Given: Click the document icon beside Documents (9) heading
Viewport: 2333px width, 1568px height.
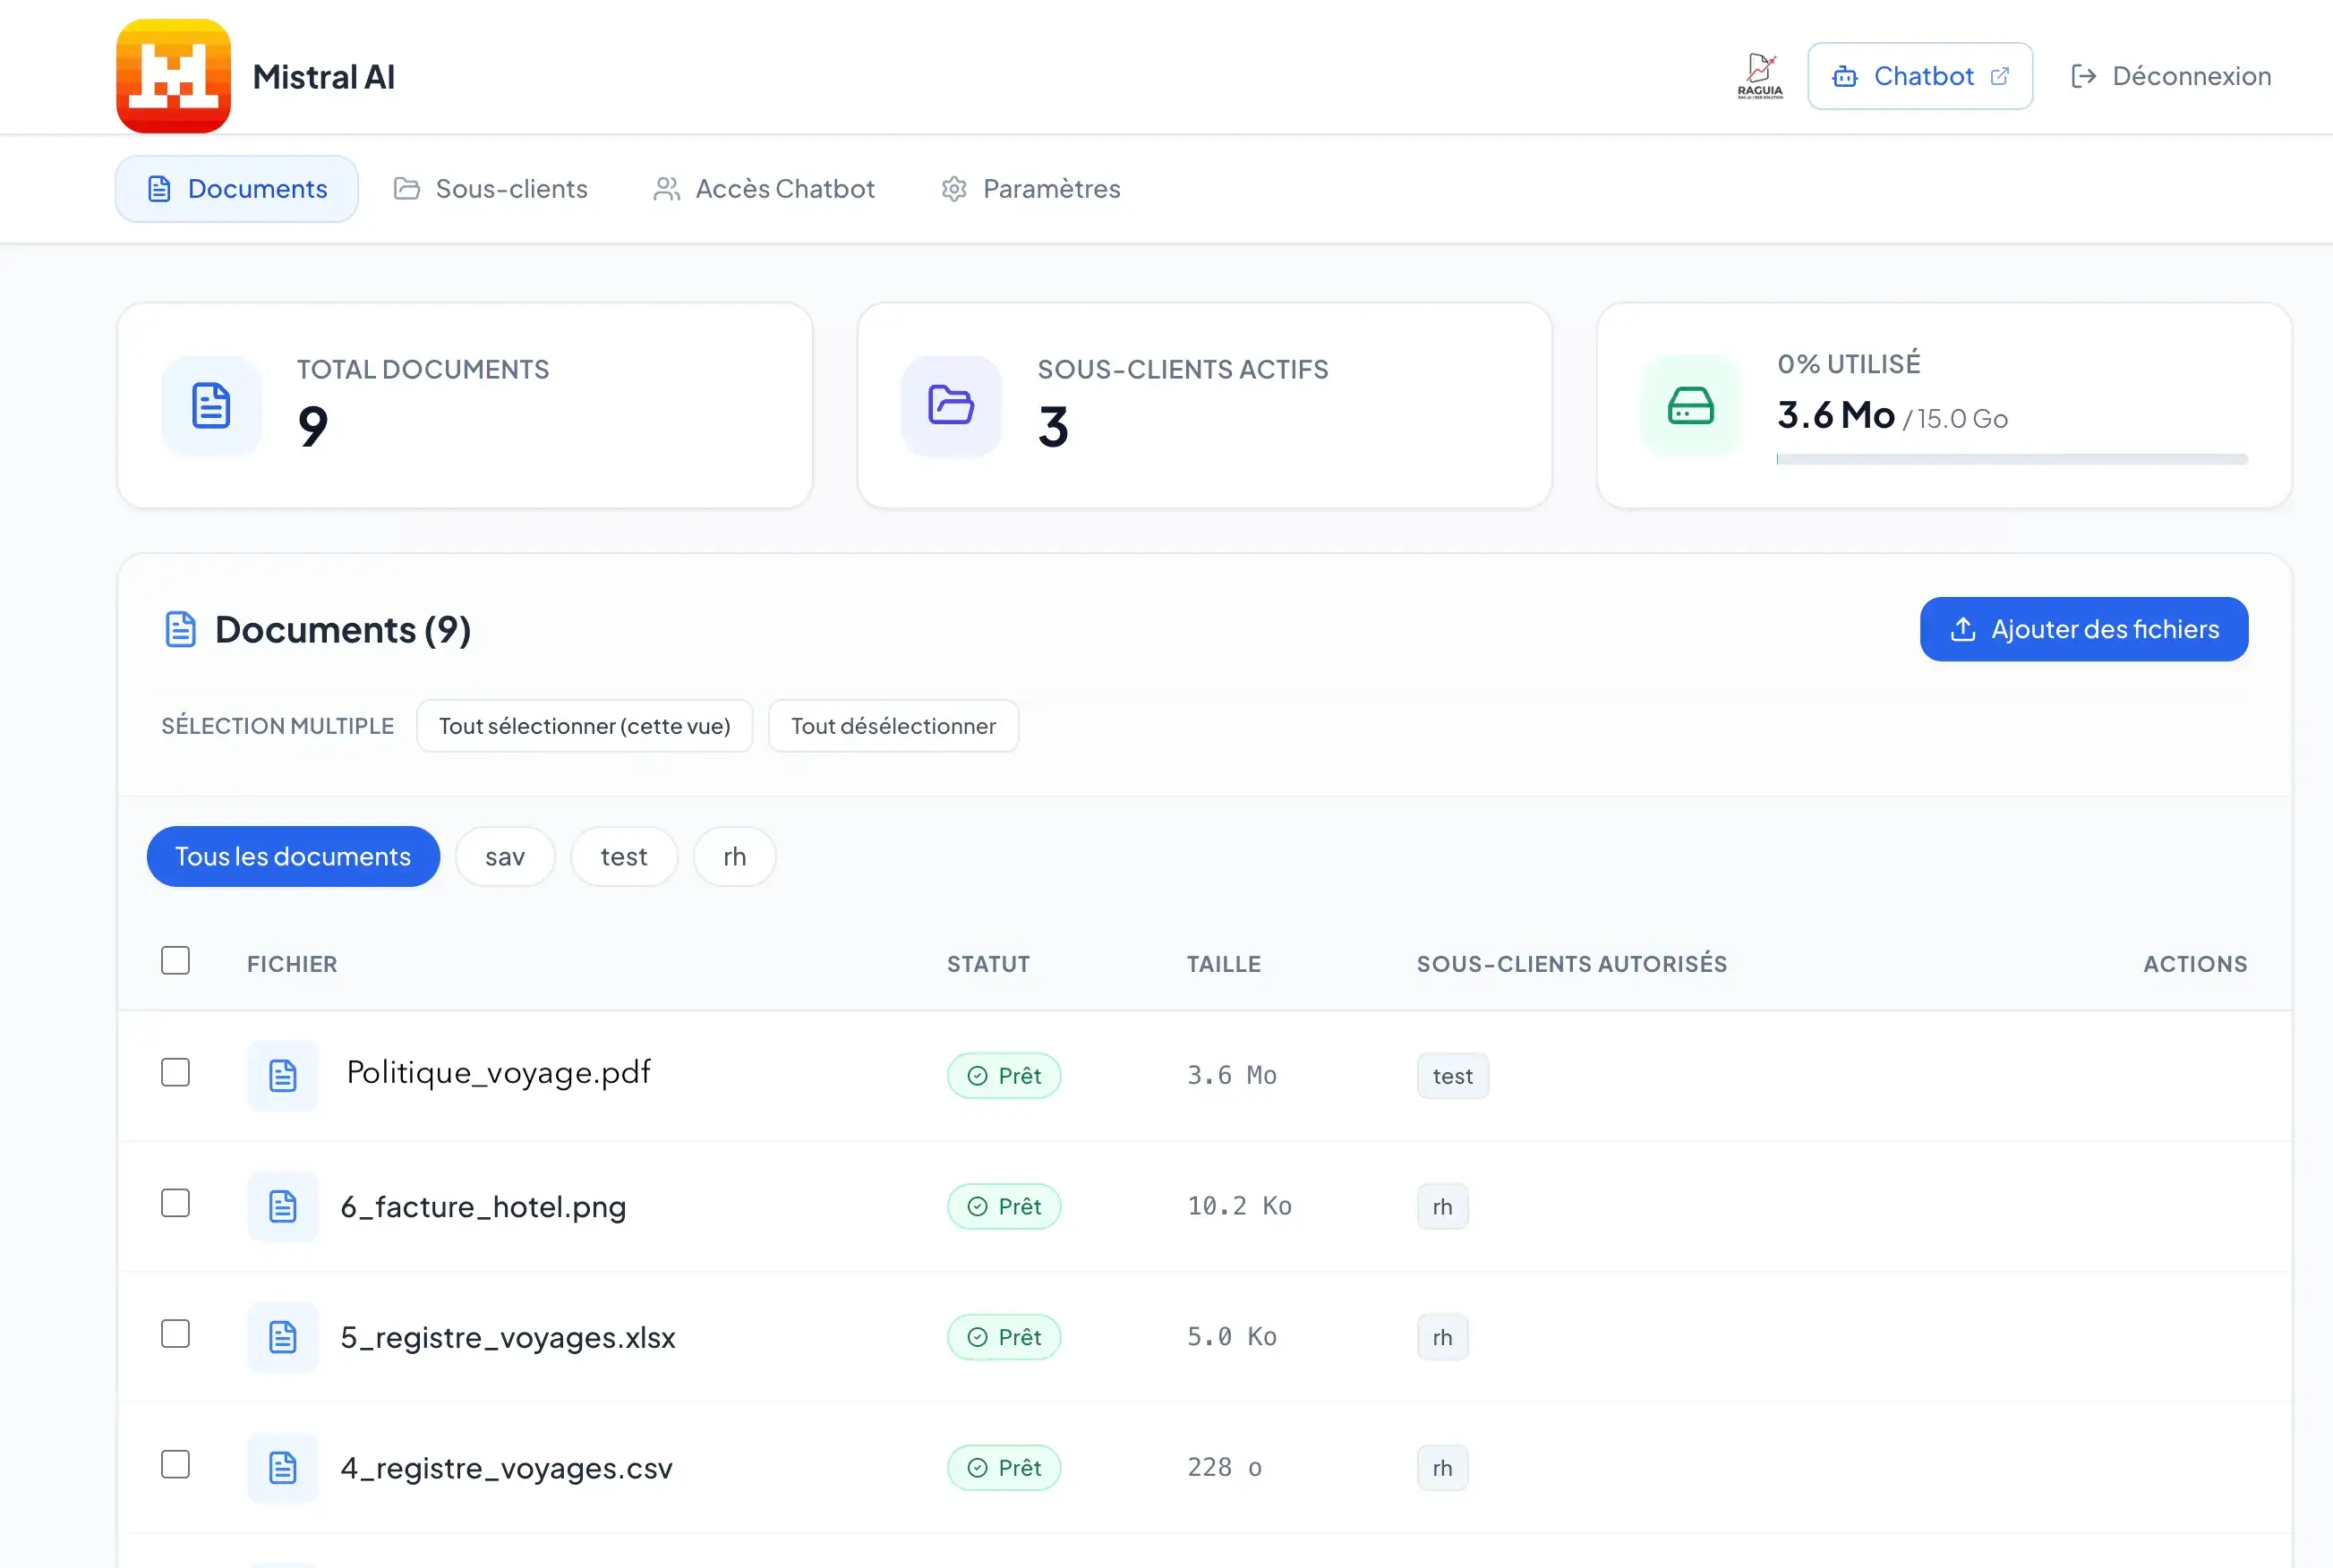Looking at the screenshot, I should [181, 630].
